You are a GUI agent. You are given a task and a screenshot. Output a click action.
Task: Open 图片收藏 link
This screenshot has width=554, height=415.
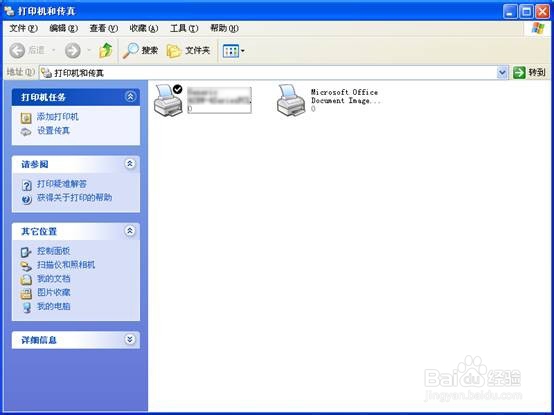click(x=54, y=292)
